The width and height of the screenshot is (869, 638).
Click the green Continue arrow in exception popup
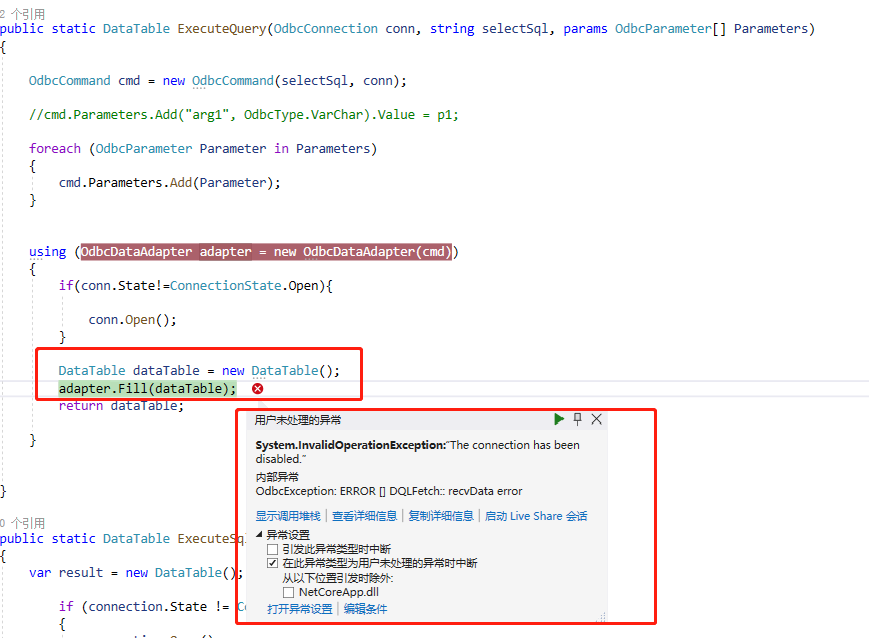[x=559, y=419]
